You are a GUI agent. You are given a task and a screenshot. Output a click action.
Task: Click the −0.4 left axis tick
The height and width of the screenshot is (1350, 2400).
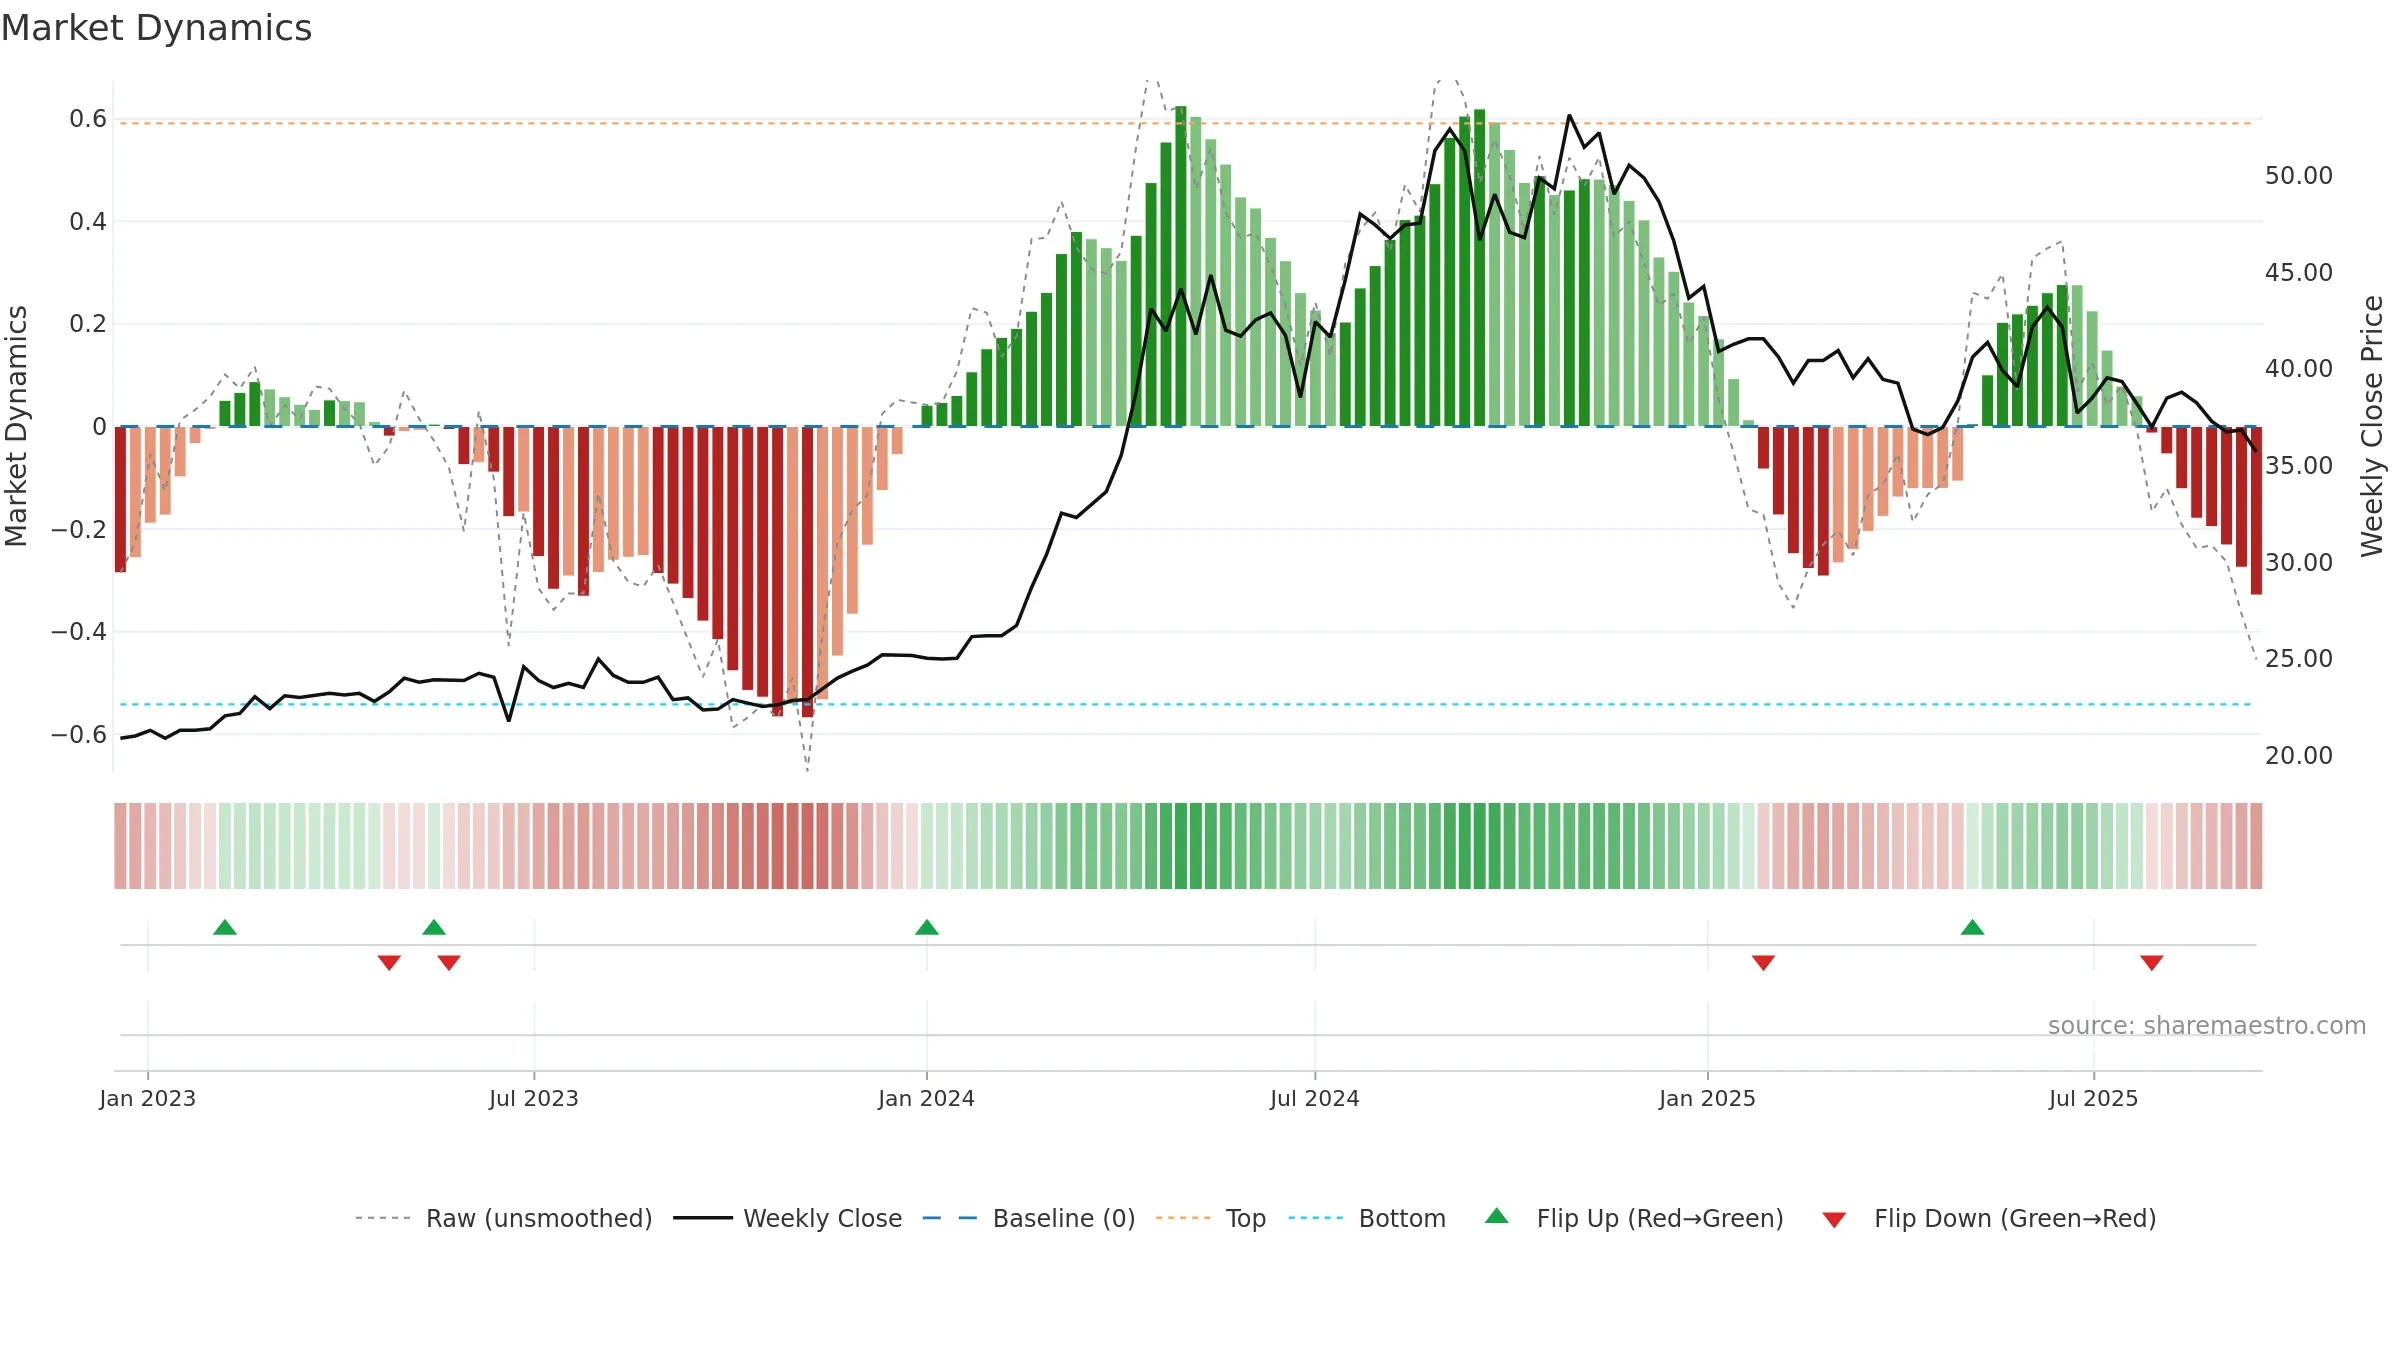[79, 631]
